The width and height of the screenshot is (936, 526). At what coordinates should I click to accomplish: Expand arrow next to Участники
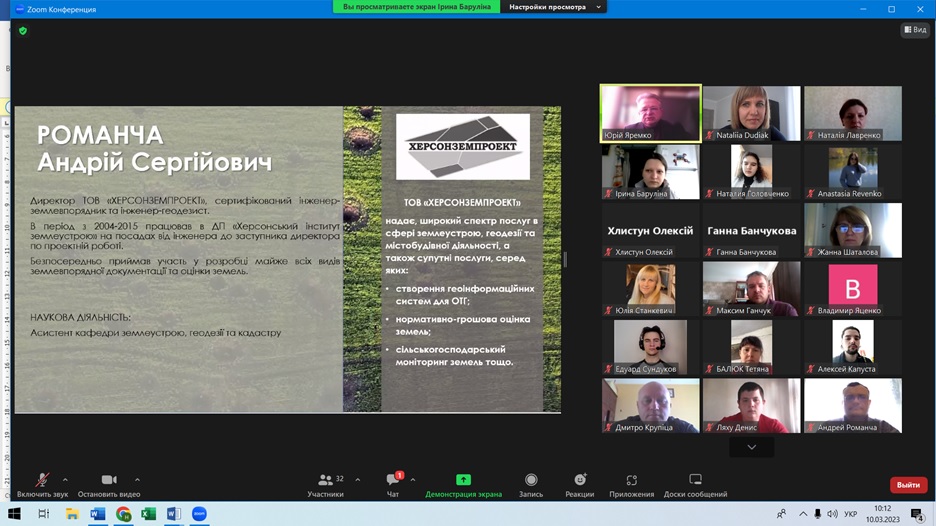click(358, 479)
